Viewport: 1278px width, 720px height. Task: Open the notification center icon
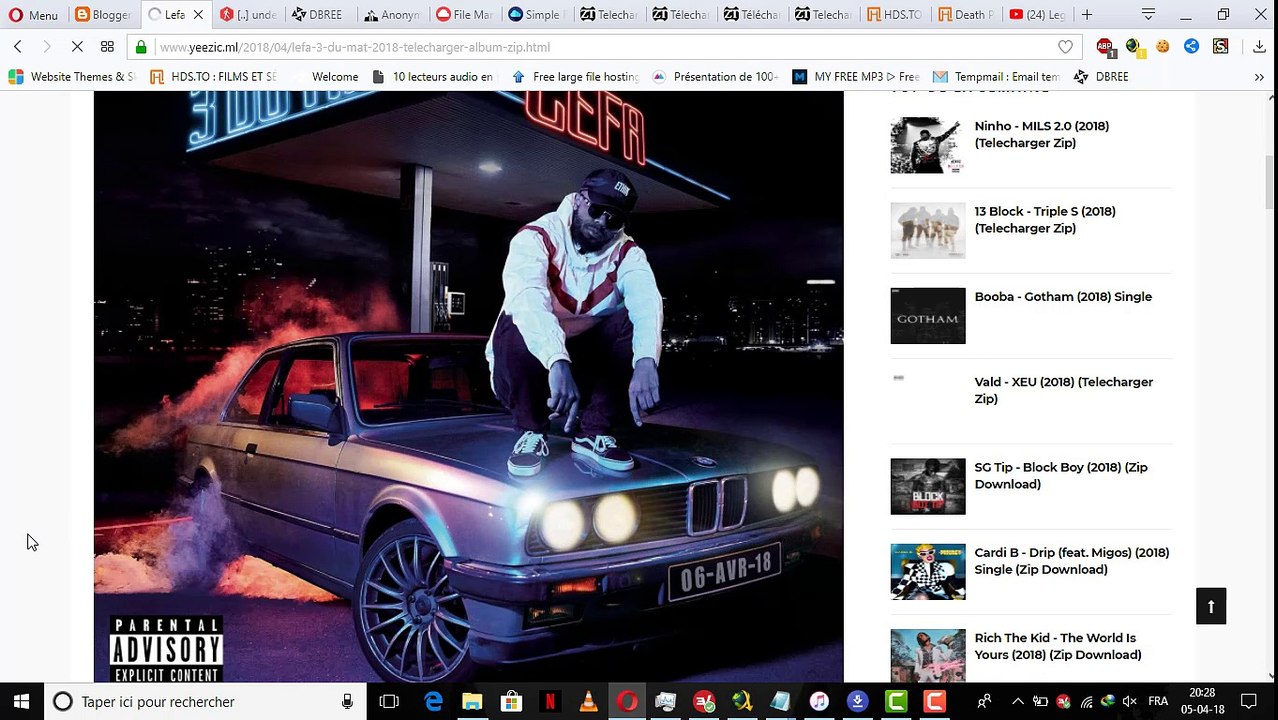click(x=1248, y=701)
